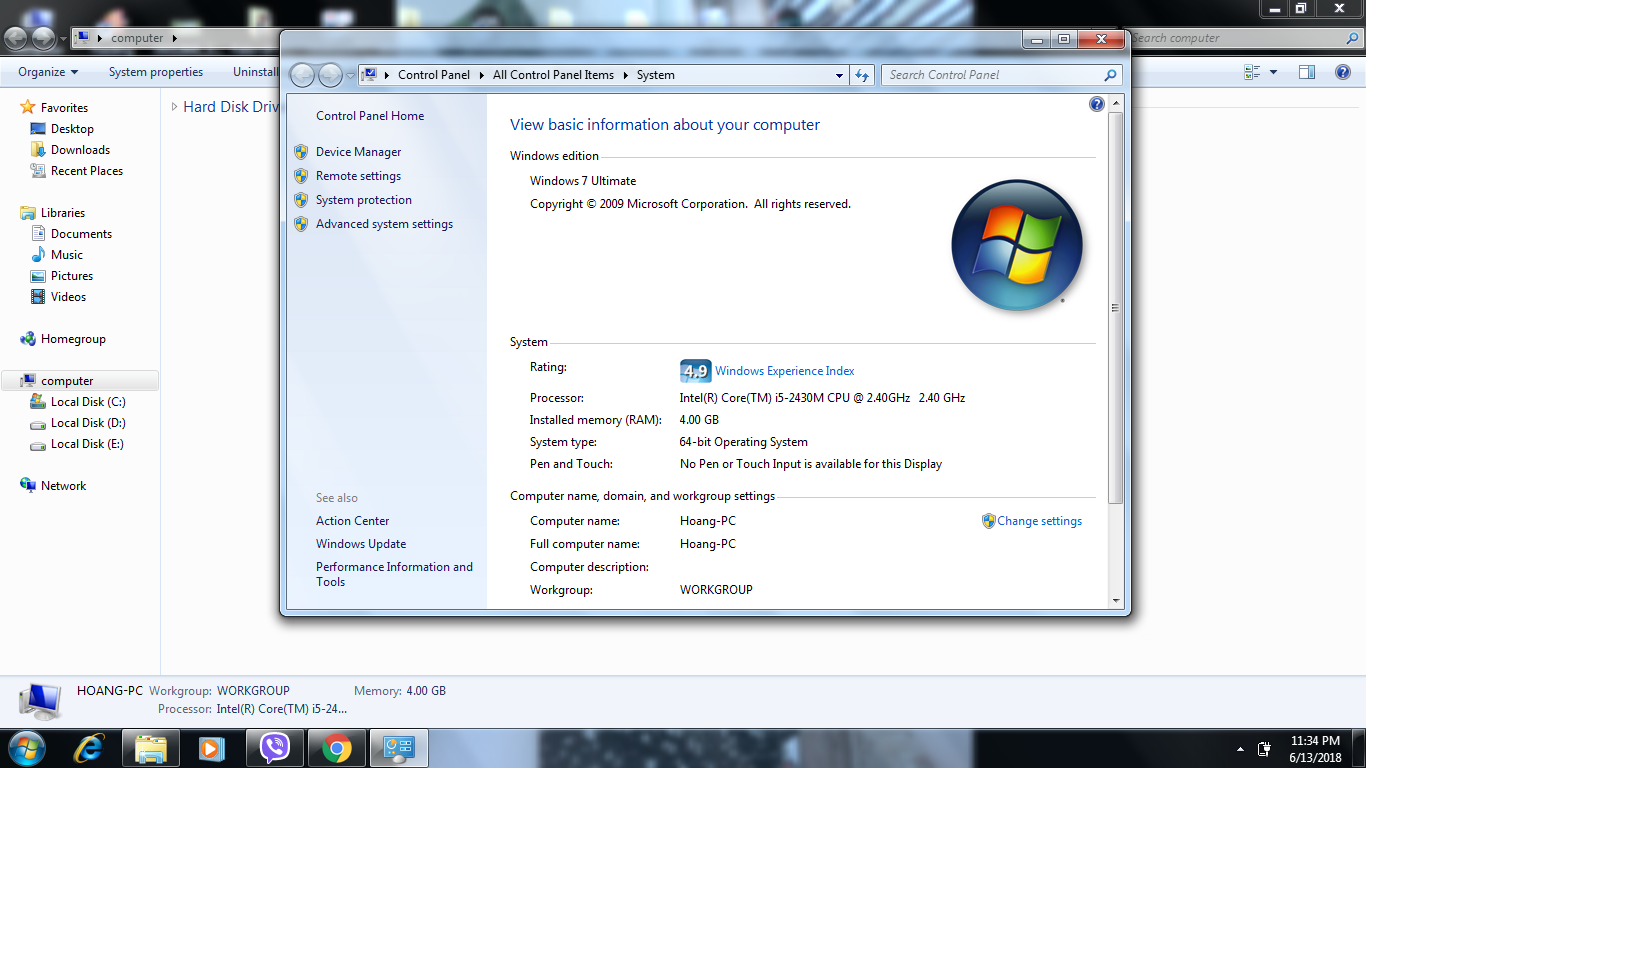
Task: Select Local Disk (D:) in navigation tree
Action: [x=88, y=423]
